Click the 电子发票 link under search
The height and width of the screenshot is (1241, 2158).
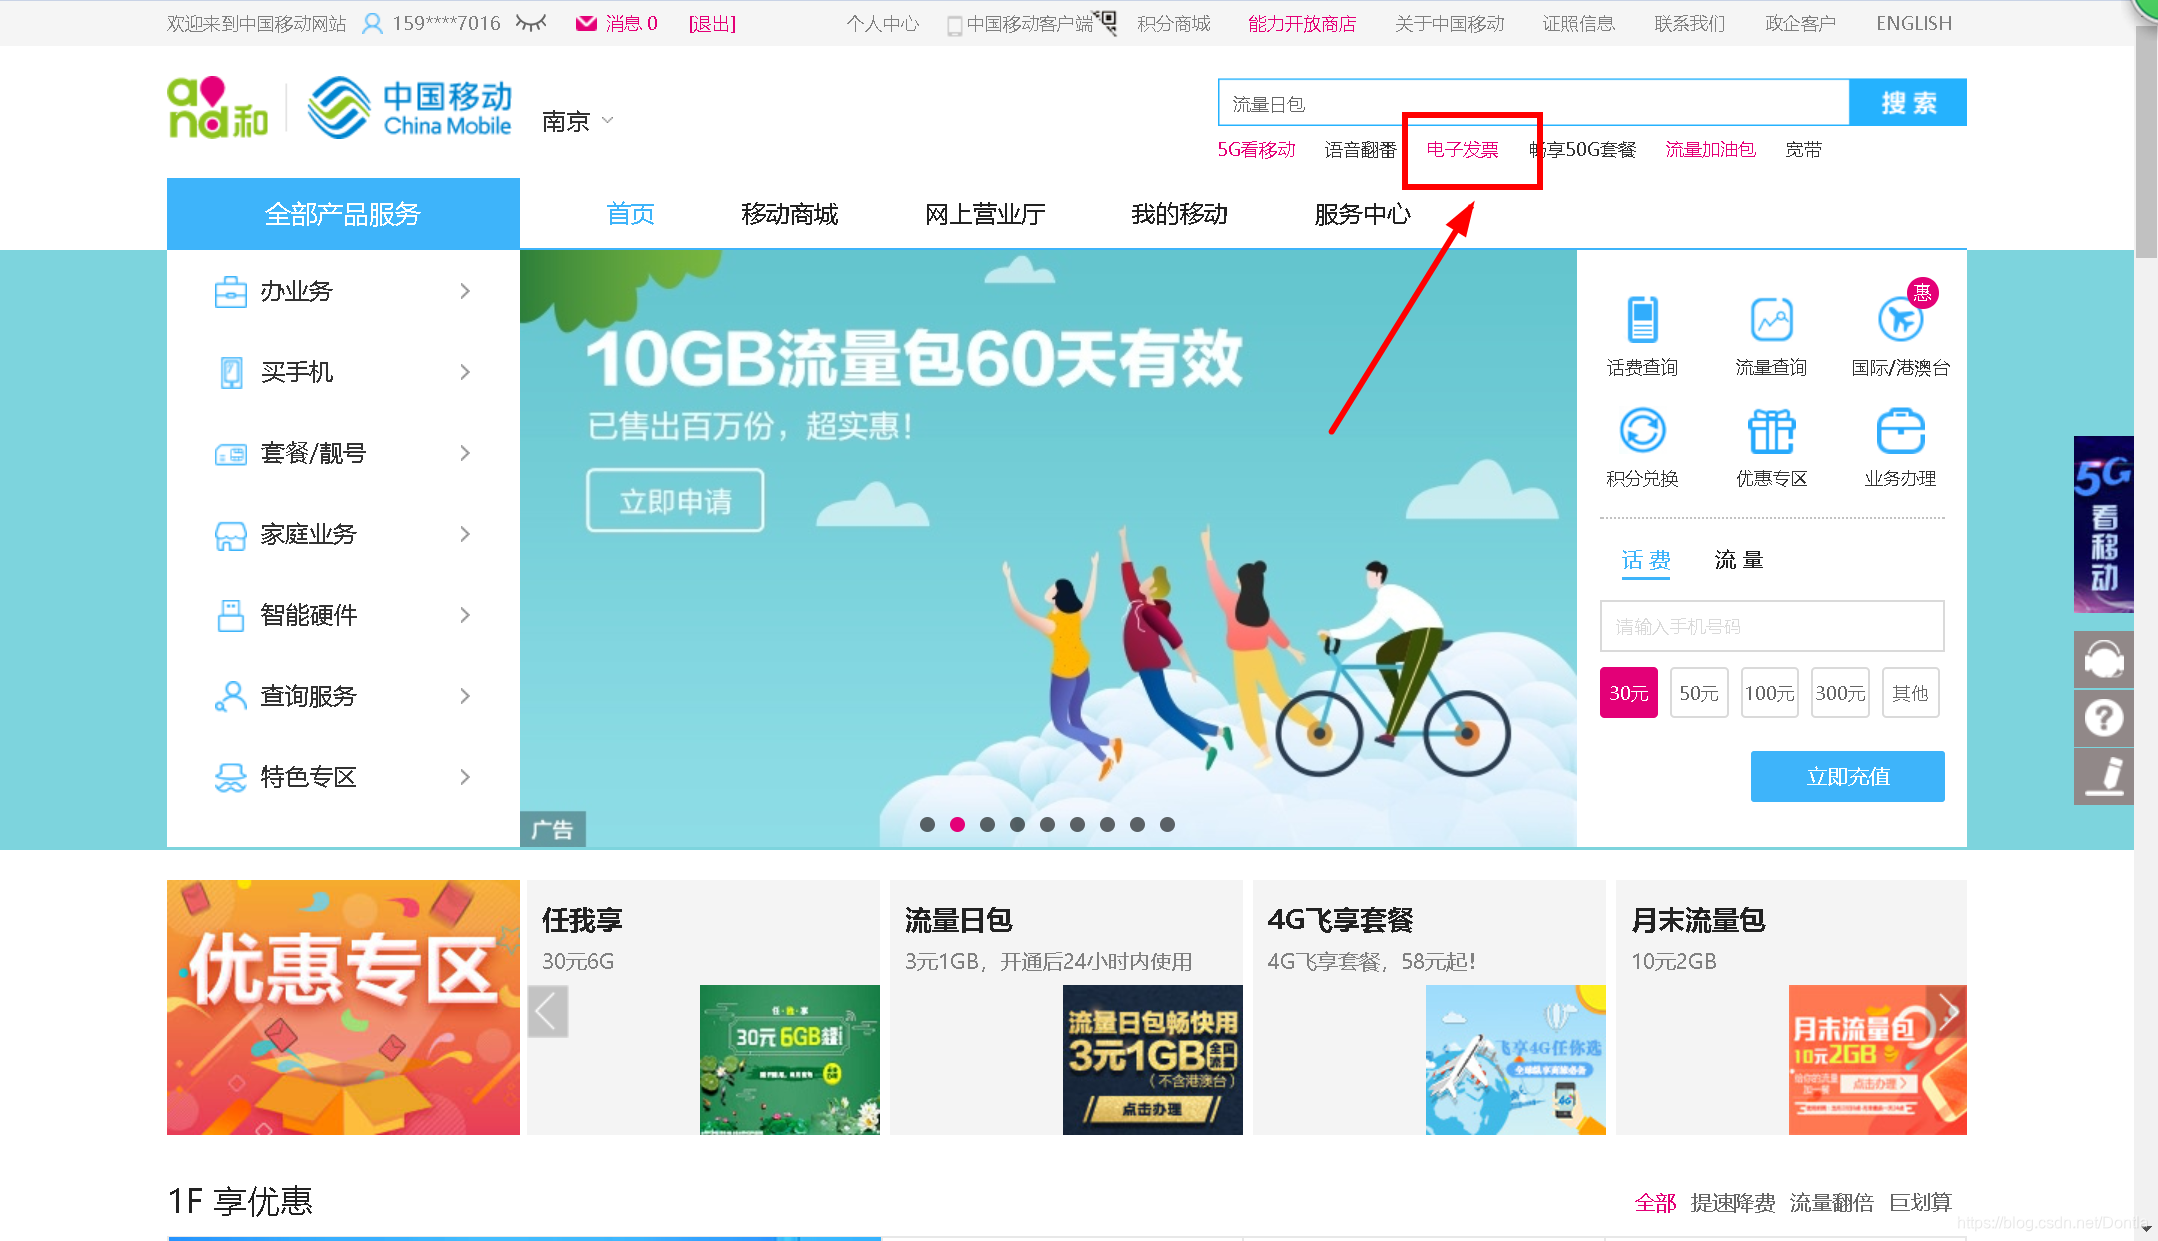[x=1462, y=150]
